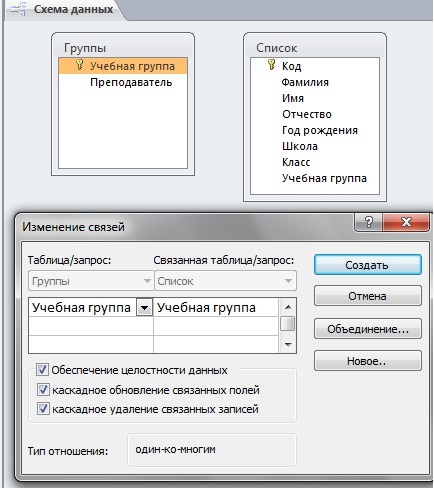Click the field list scrollbar up arrow

(288, 307)
